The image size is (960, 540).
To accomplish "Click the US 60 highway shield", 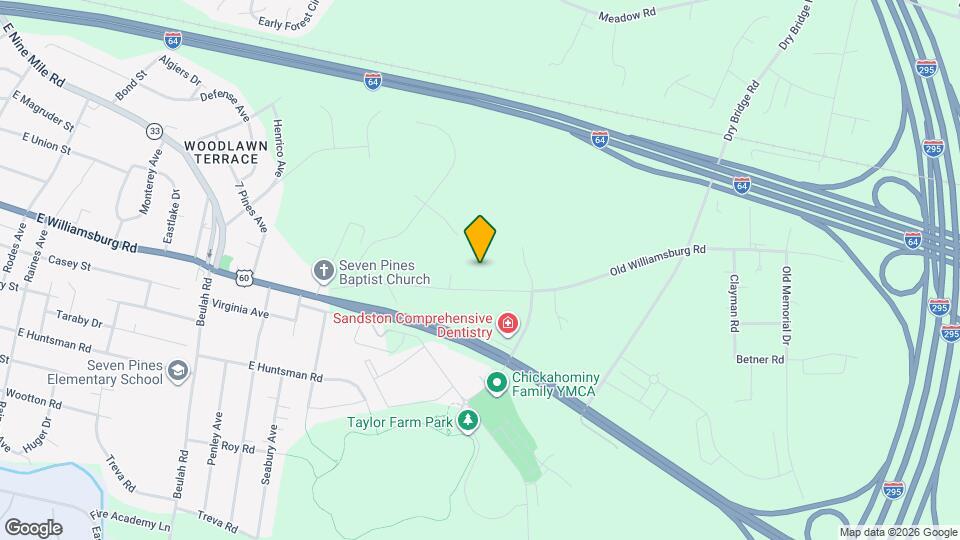I will (244, 278).
